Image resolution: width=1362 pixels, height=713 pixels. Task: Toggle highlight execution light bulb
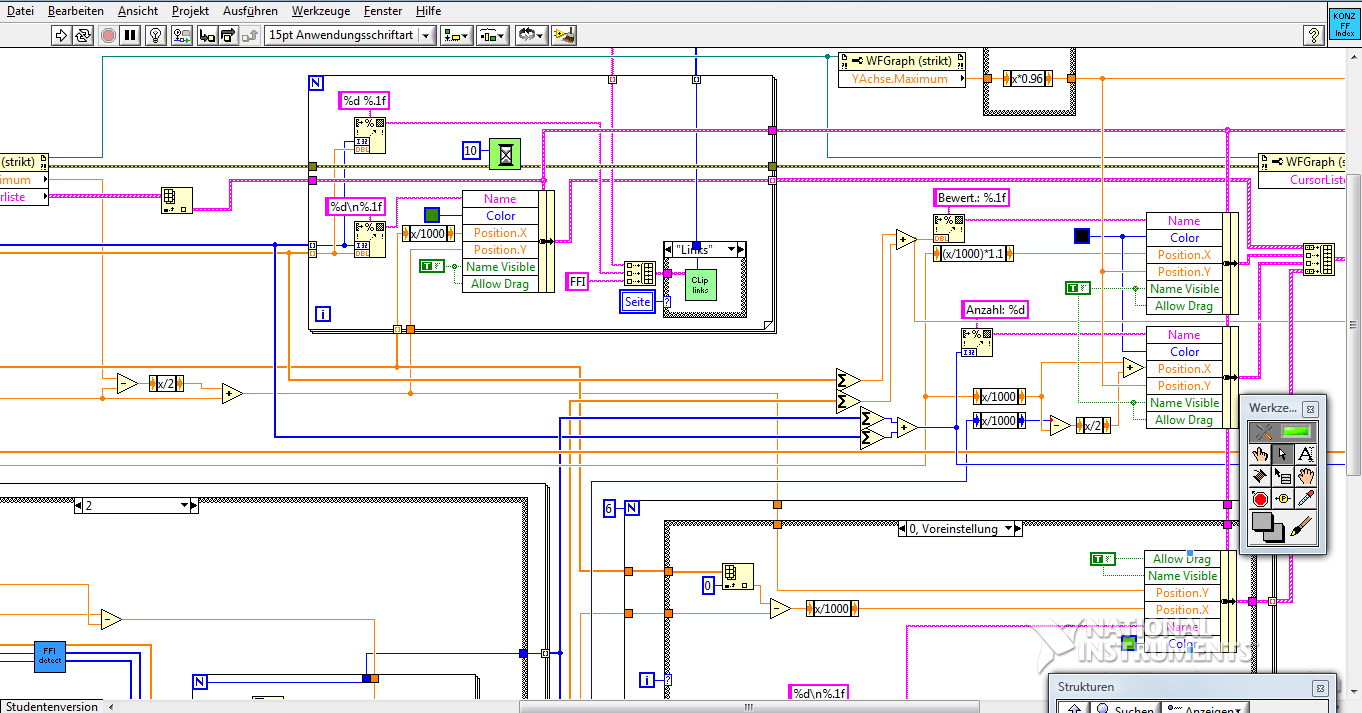[x=155, y=35]
